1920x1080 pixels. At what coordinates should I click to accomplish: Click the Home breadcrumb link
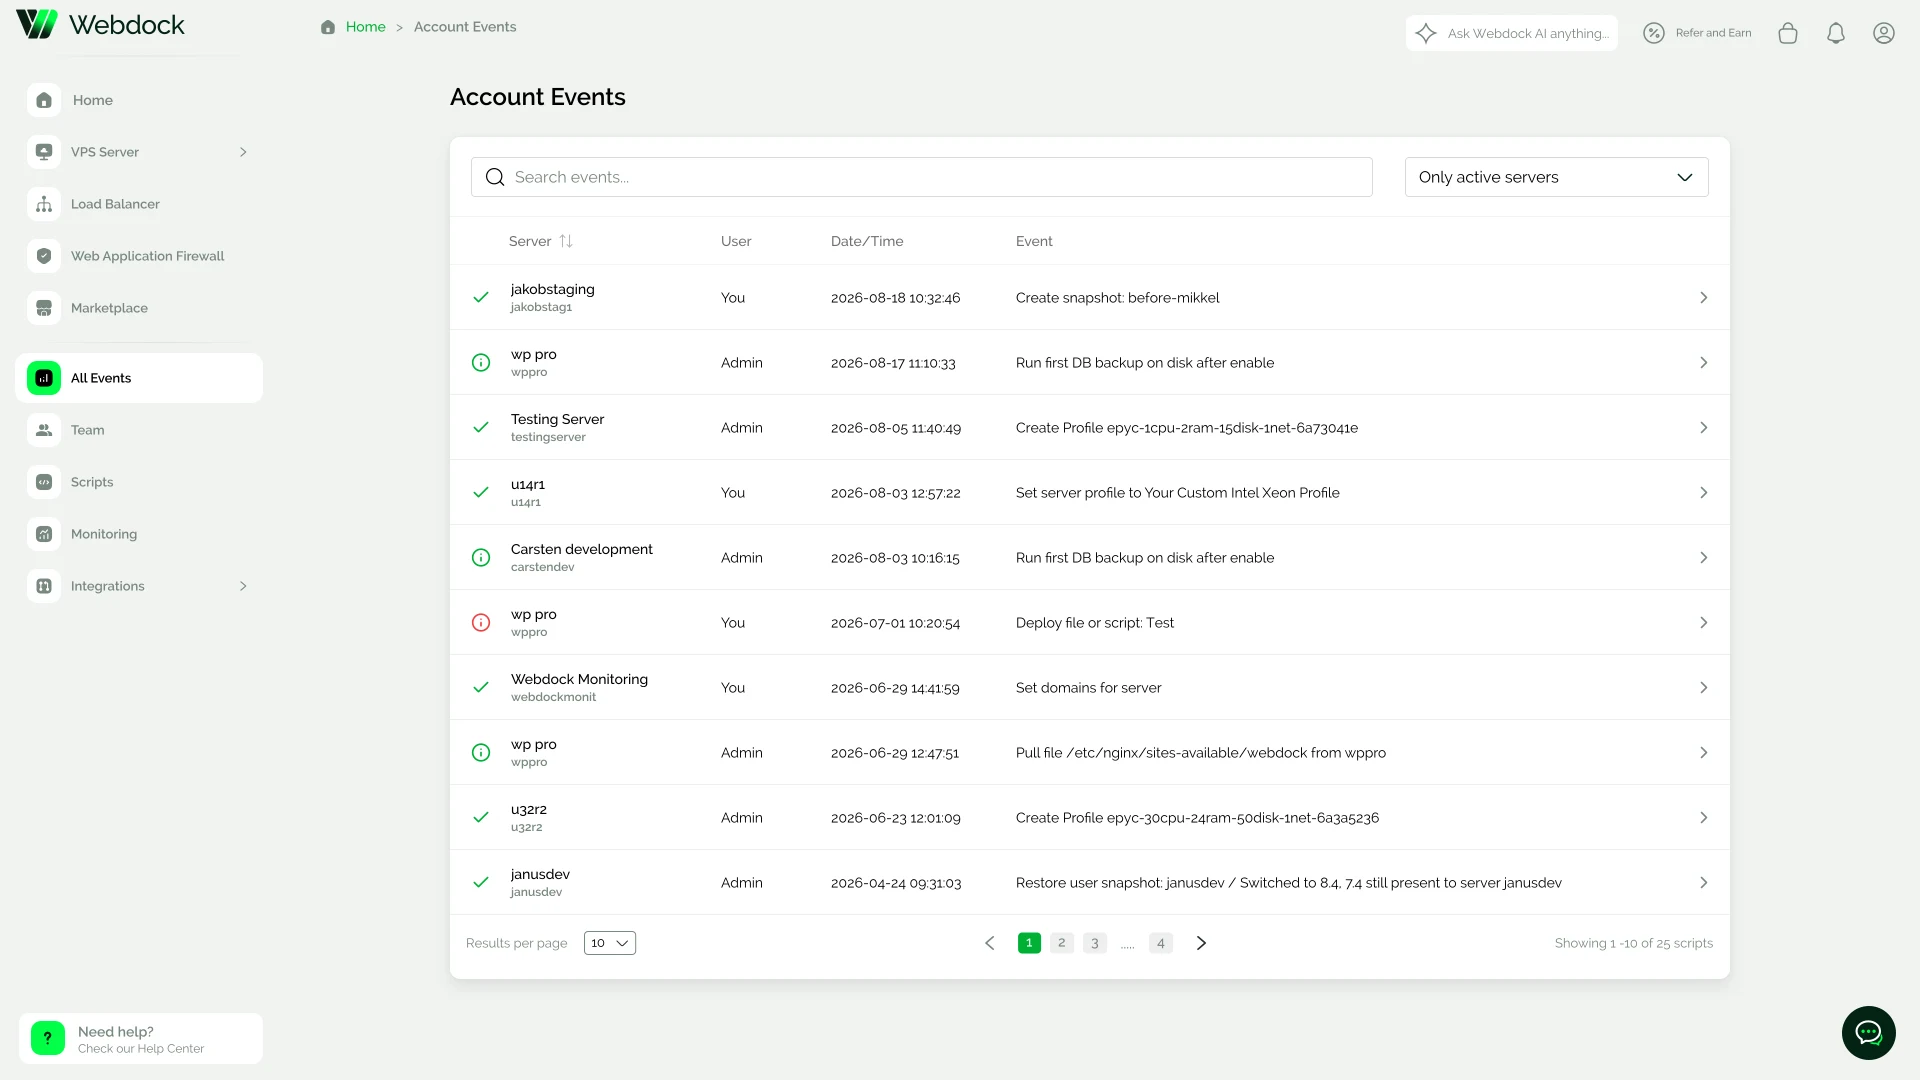click(365, 27)
